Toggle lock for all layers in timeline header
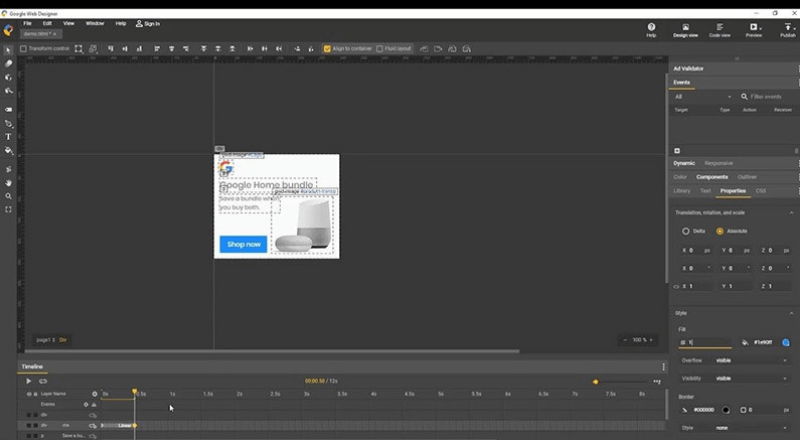 pyautogui.click(x=35, y=394)
